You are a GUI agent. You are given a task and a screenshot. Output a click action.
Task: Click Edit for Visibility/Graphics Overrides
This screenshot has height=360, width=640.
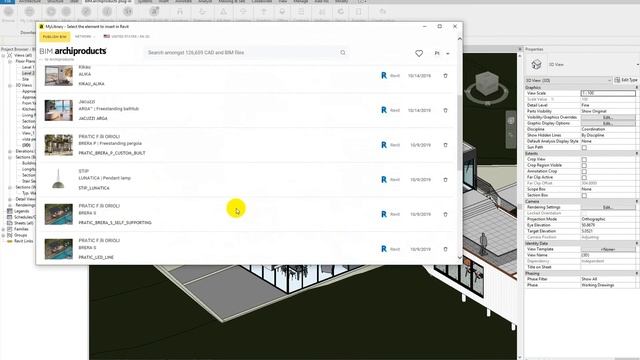tap(608, 117)
